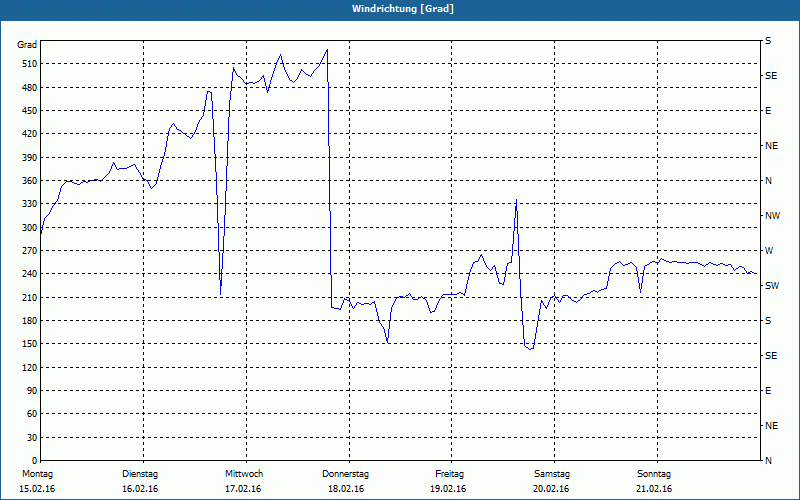Select the 60 value on left axis

coord(31,414)
